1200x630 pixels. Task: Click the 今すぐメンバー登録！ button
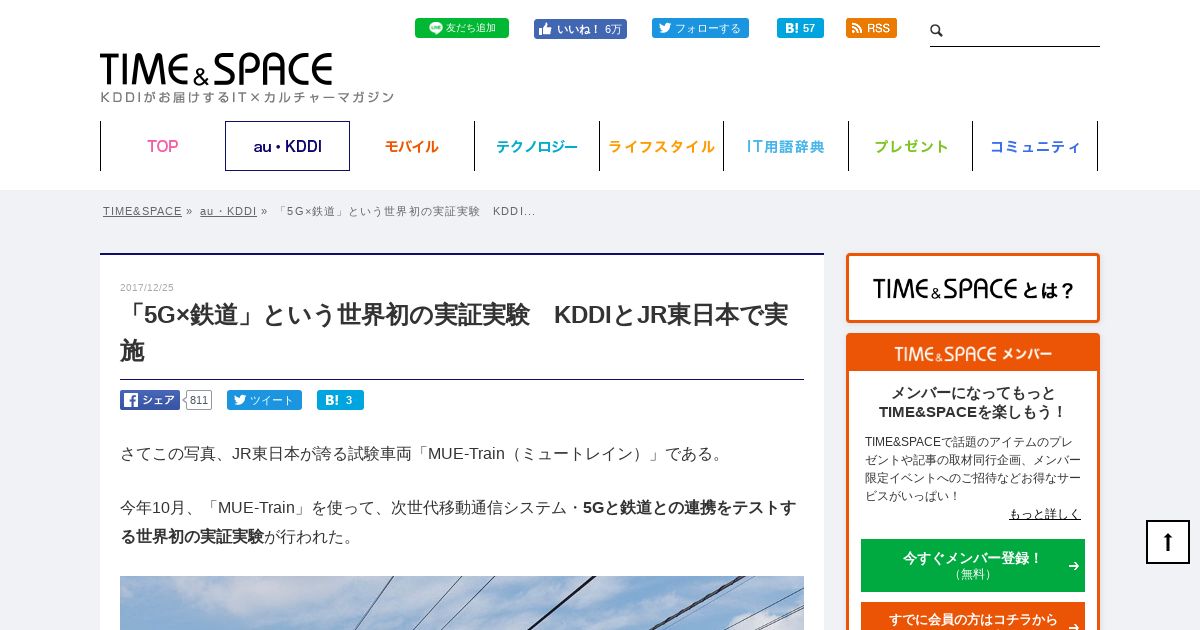tap(973, 565)
